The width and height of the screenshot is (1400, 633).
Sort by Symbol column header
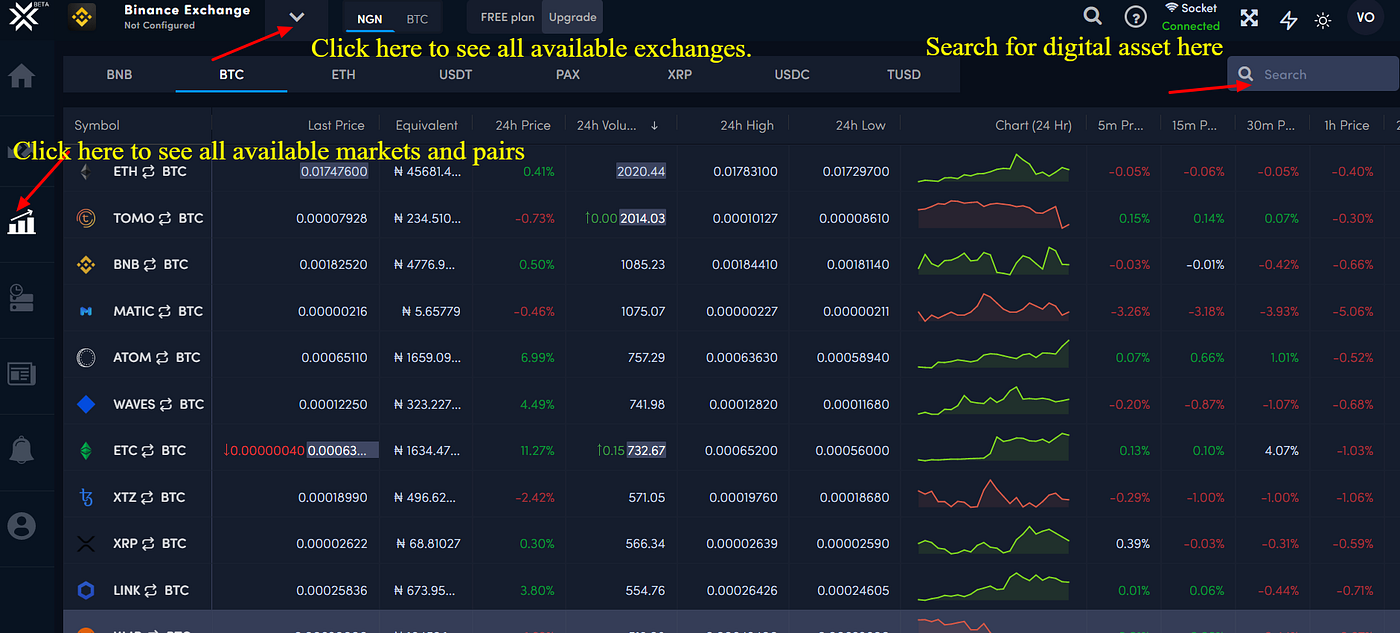(x=96, y=125)
